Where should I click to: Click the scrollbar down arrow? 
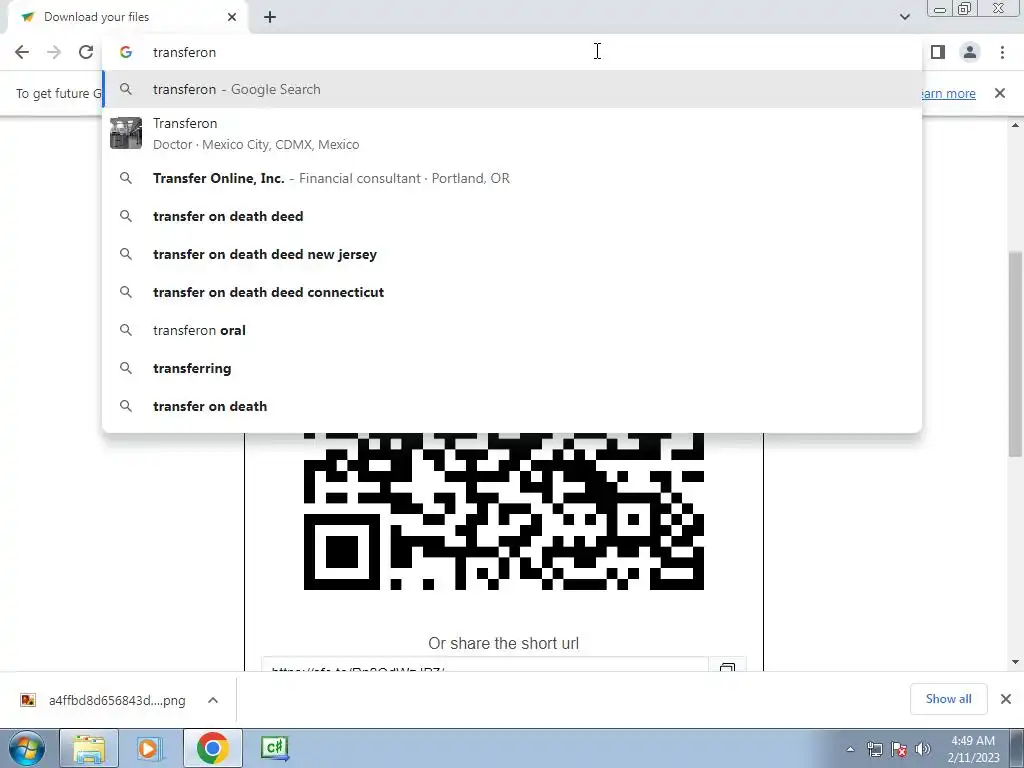tap(1016, 662)
